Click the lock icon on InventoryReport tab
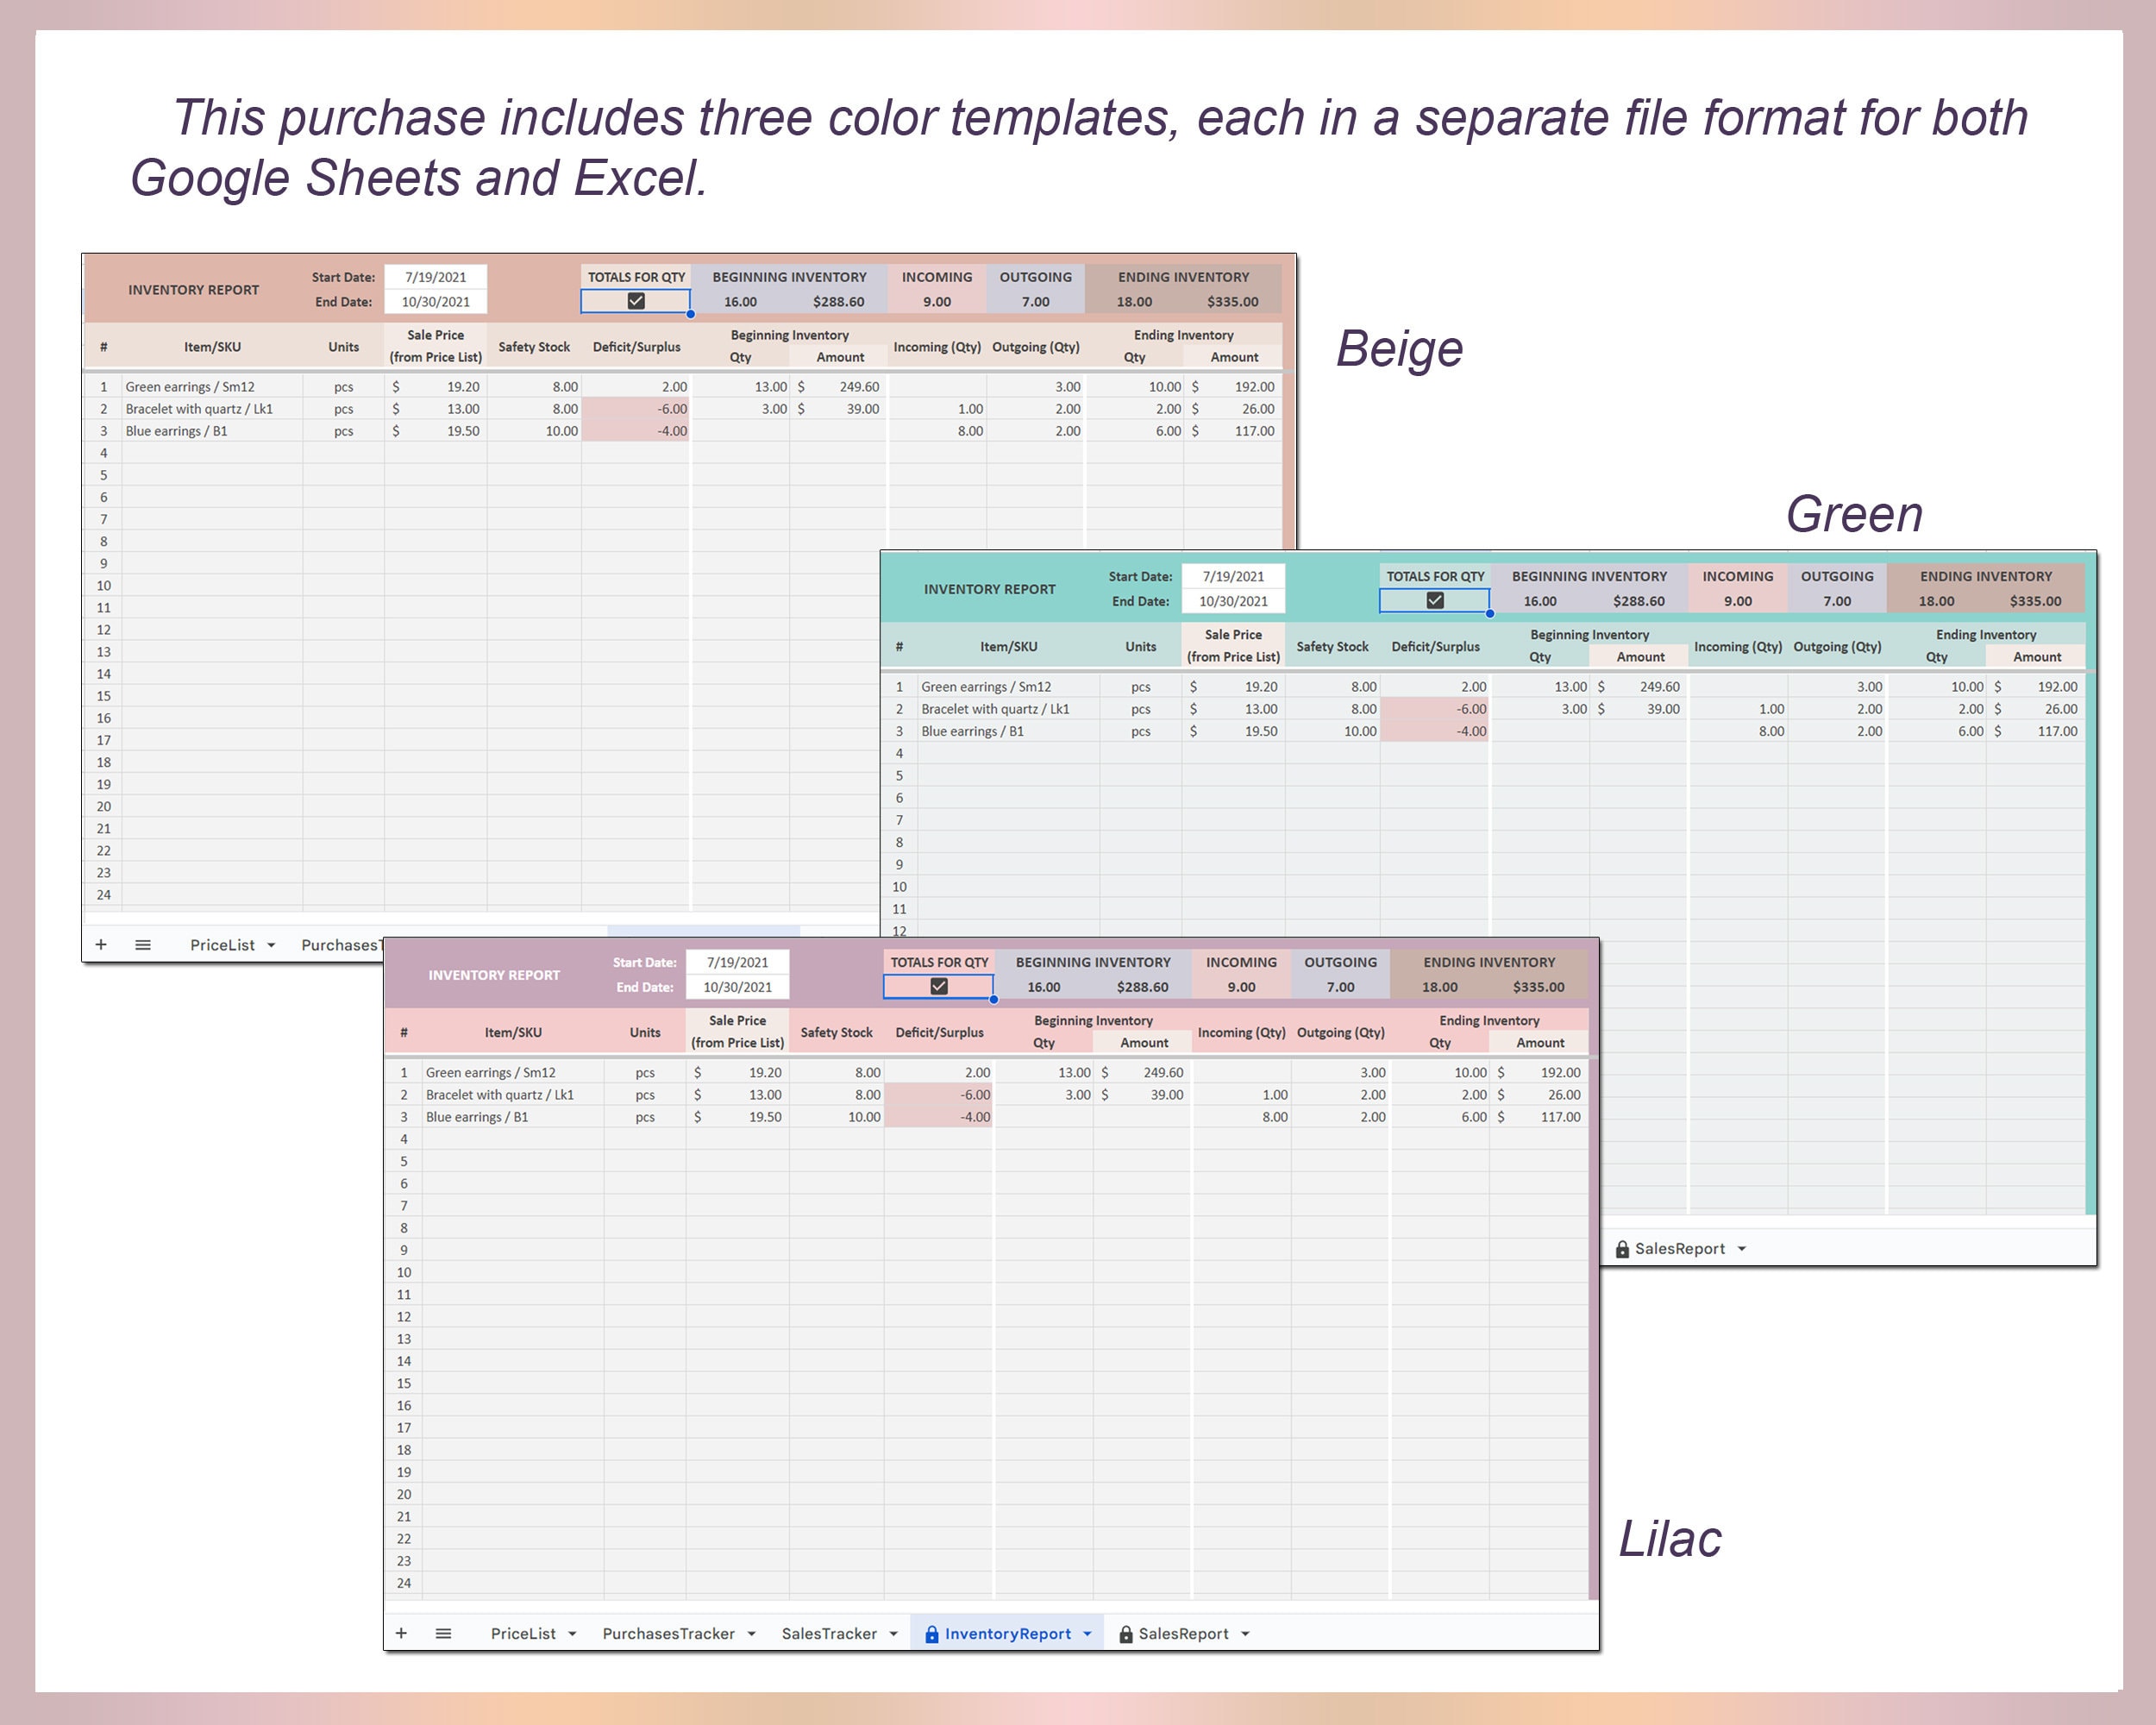Image resolution: width=2156 pixels, height=1725 pixels. click(x=931, y=1633)
